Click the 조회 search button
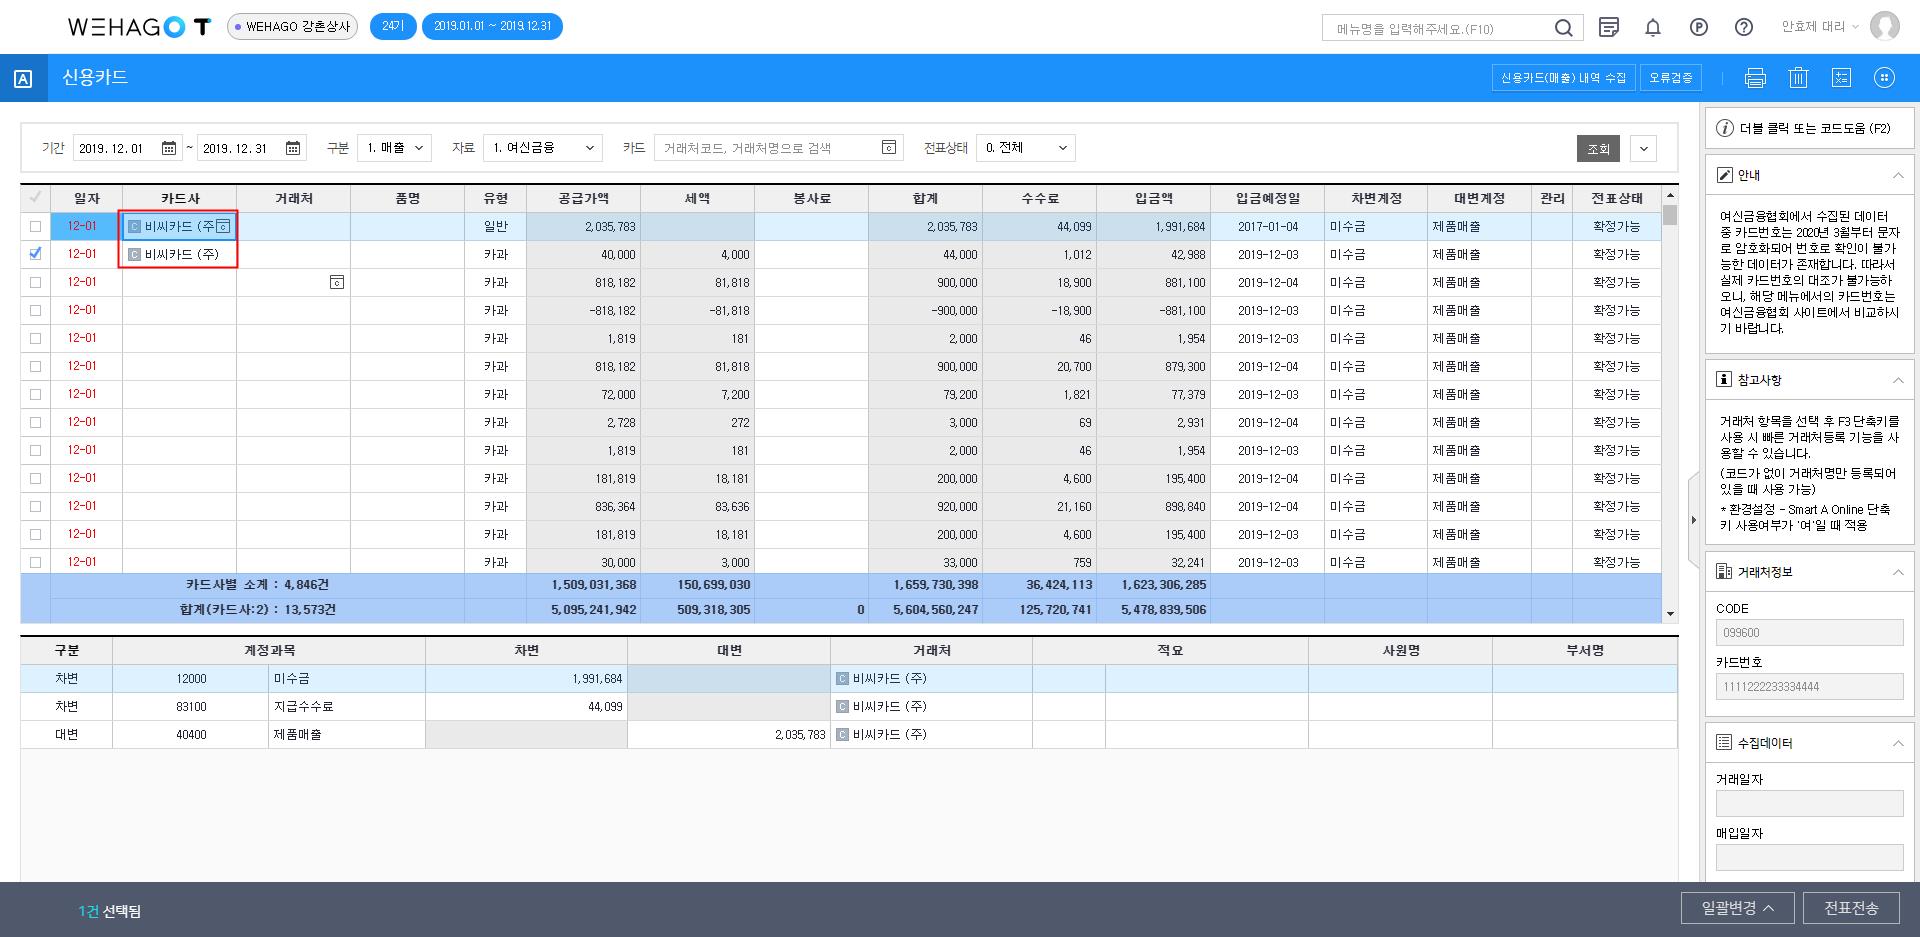This screenshot has width=1920, height=937. (1598, 149)
